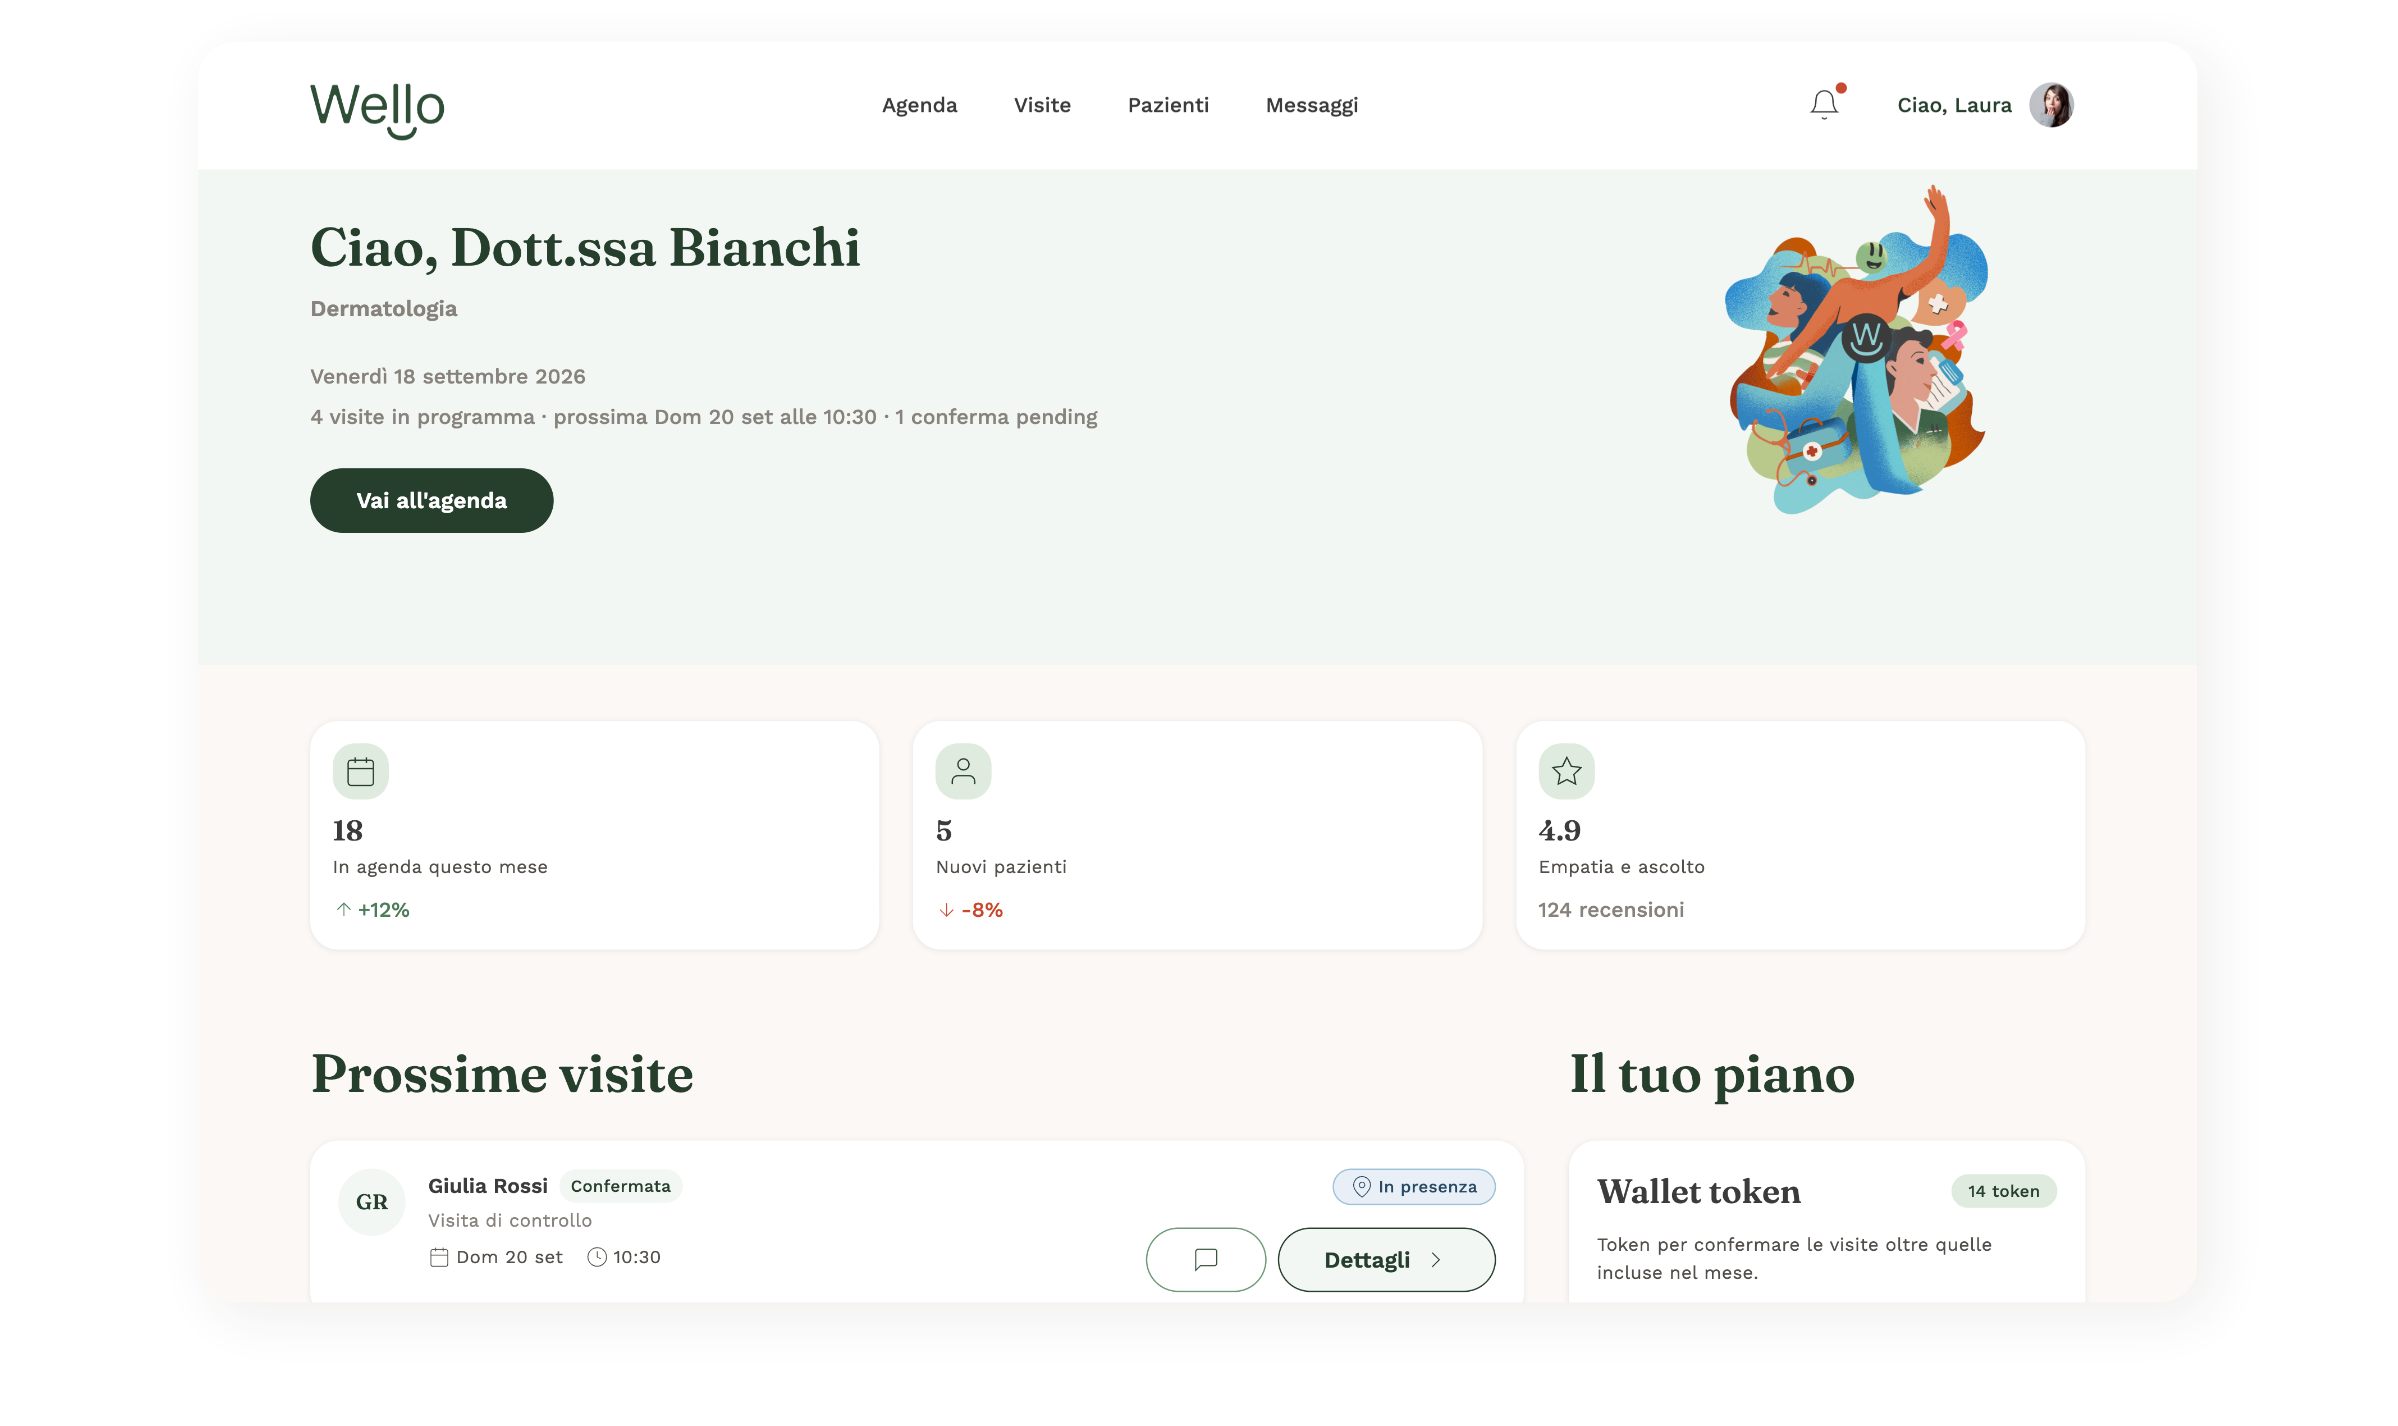Click the calendar icon above 18
The image size is (2398, 1426).
[x=360, y=771]
